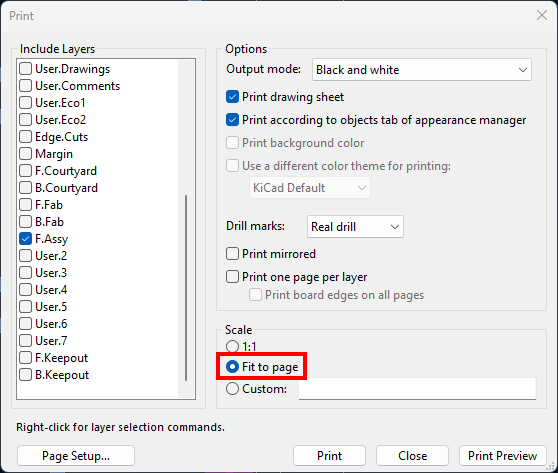The width and height of the screenshot is (558, 473).
Task: Click the Custom scale input field
Action: pos(417,389)
